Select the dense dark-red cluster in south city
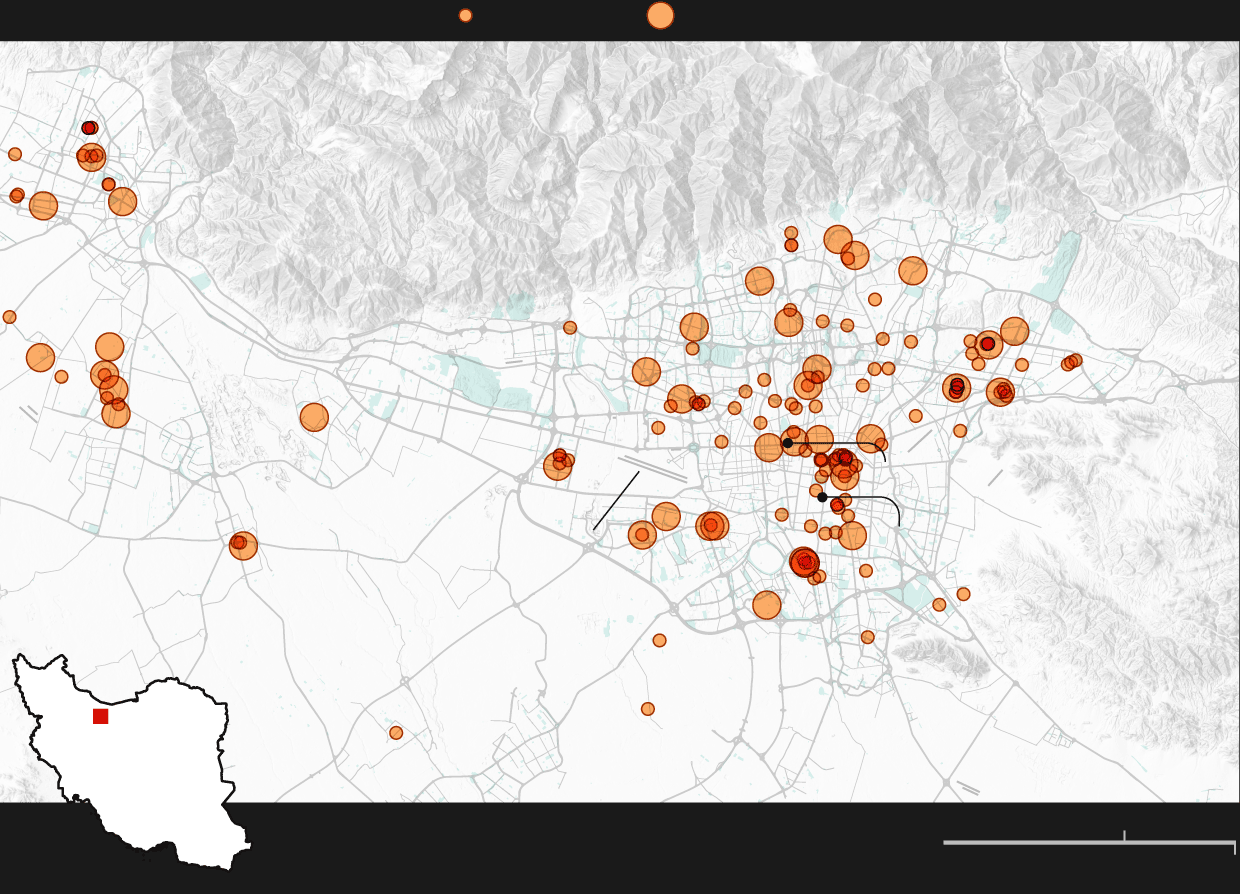The height and width of the screenshot is (894, 1240). 805,562
